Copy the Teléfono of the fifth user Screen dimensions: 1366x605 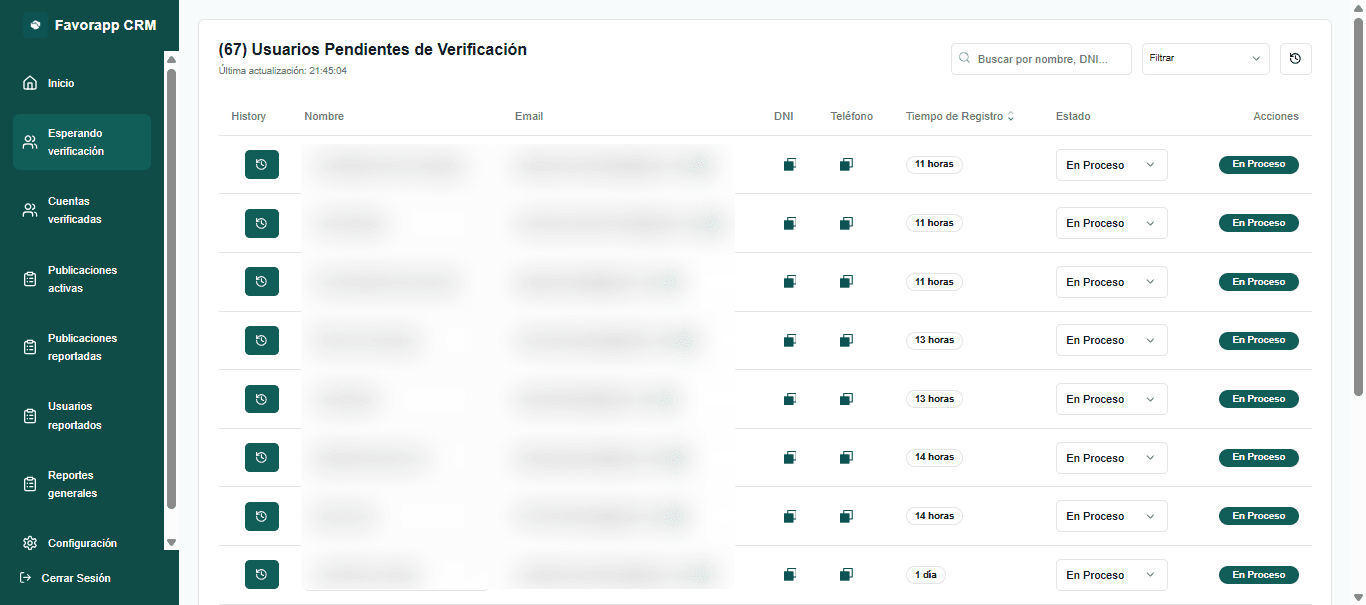tap(846, 398)
